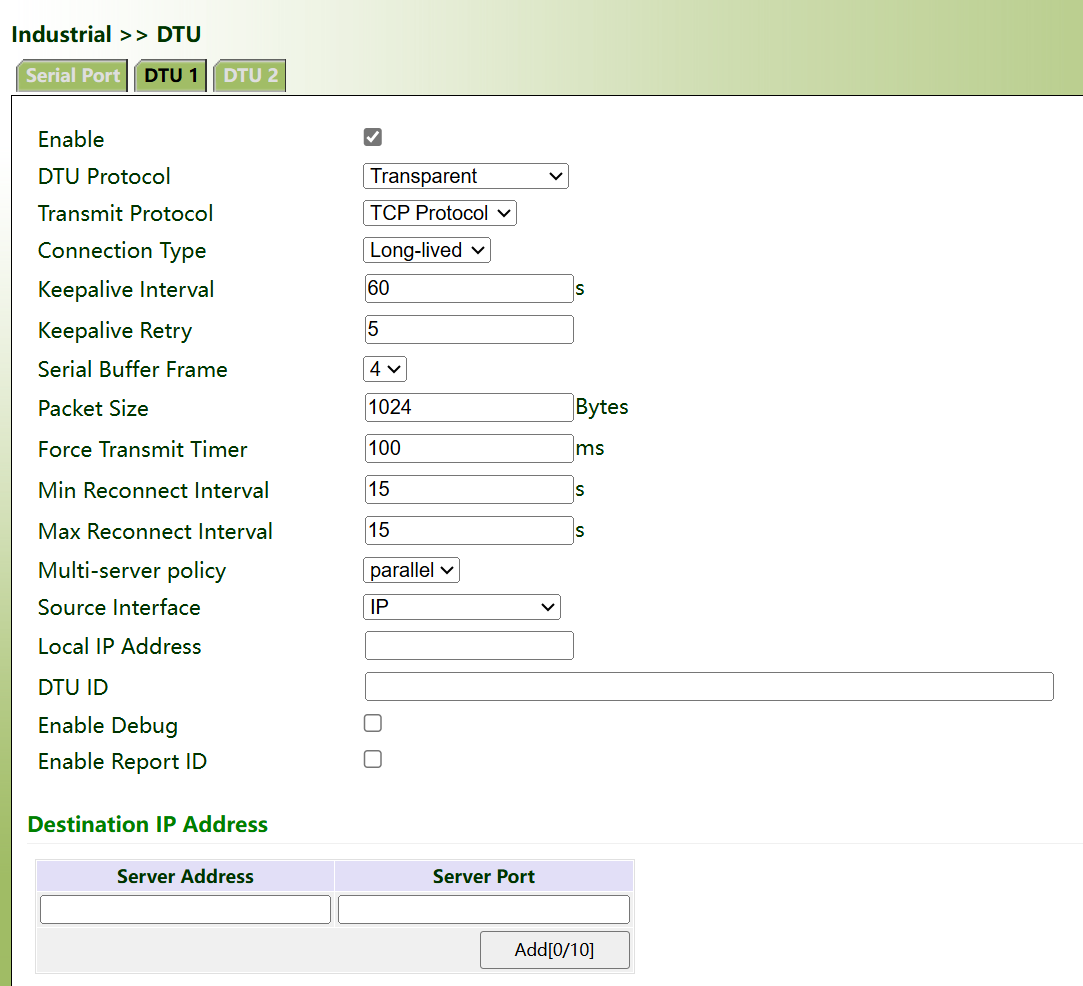Switch to the Serial Port tab
The width and height of the screenshot is (1083, 986).
click(72, 76)
